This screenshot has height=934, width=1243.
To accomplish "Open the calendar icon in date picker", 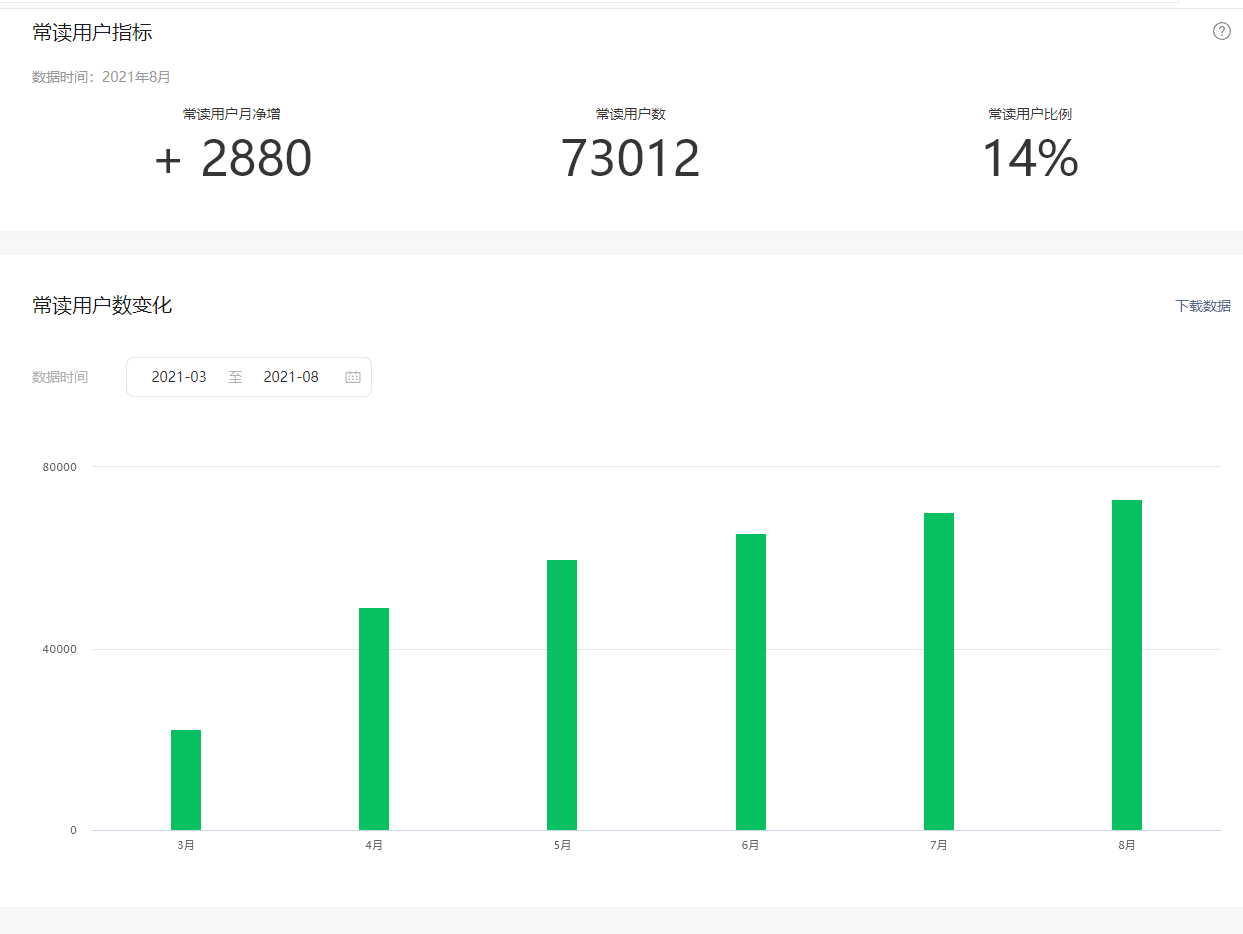I will (353, 377).
